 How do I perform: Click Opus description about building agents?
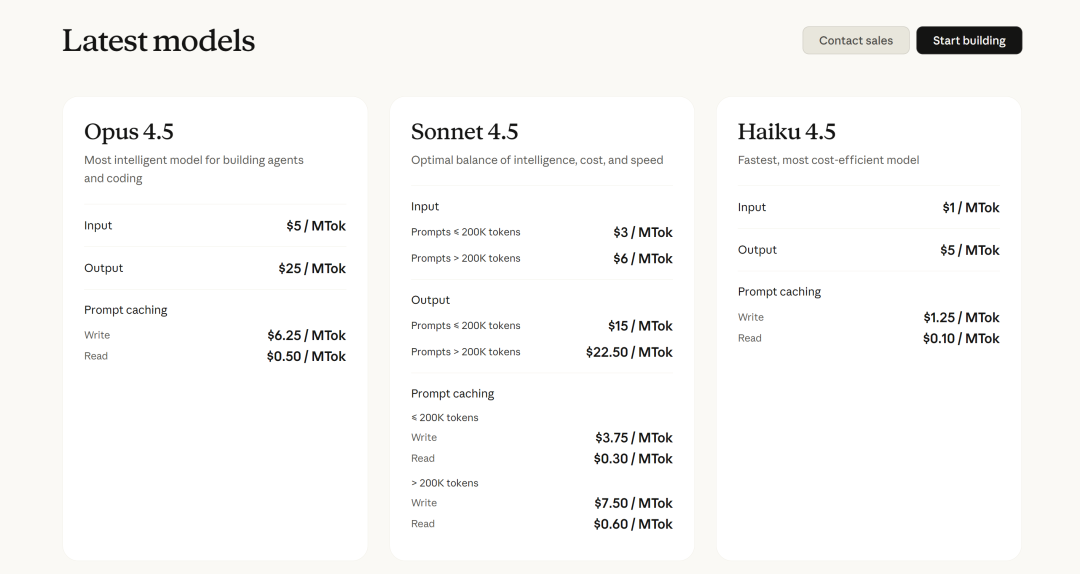point(194,169)
